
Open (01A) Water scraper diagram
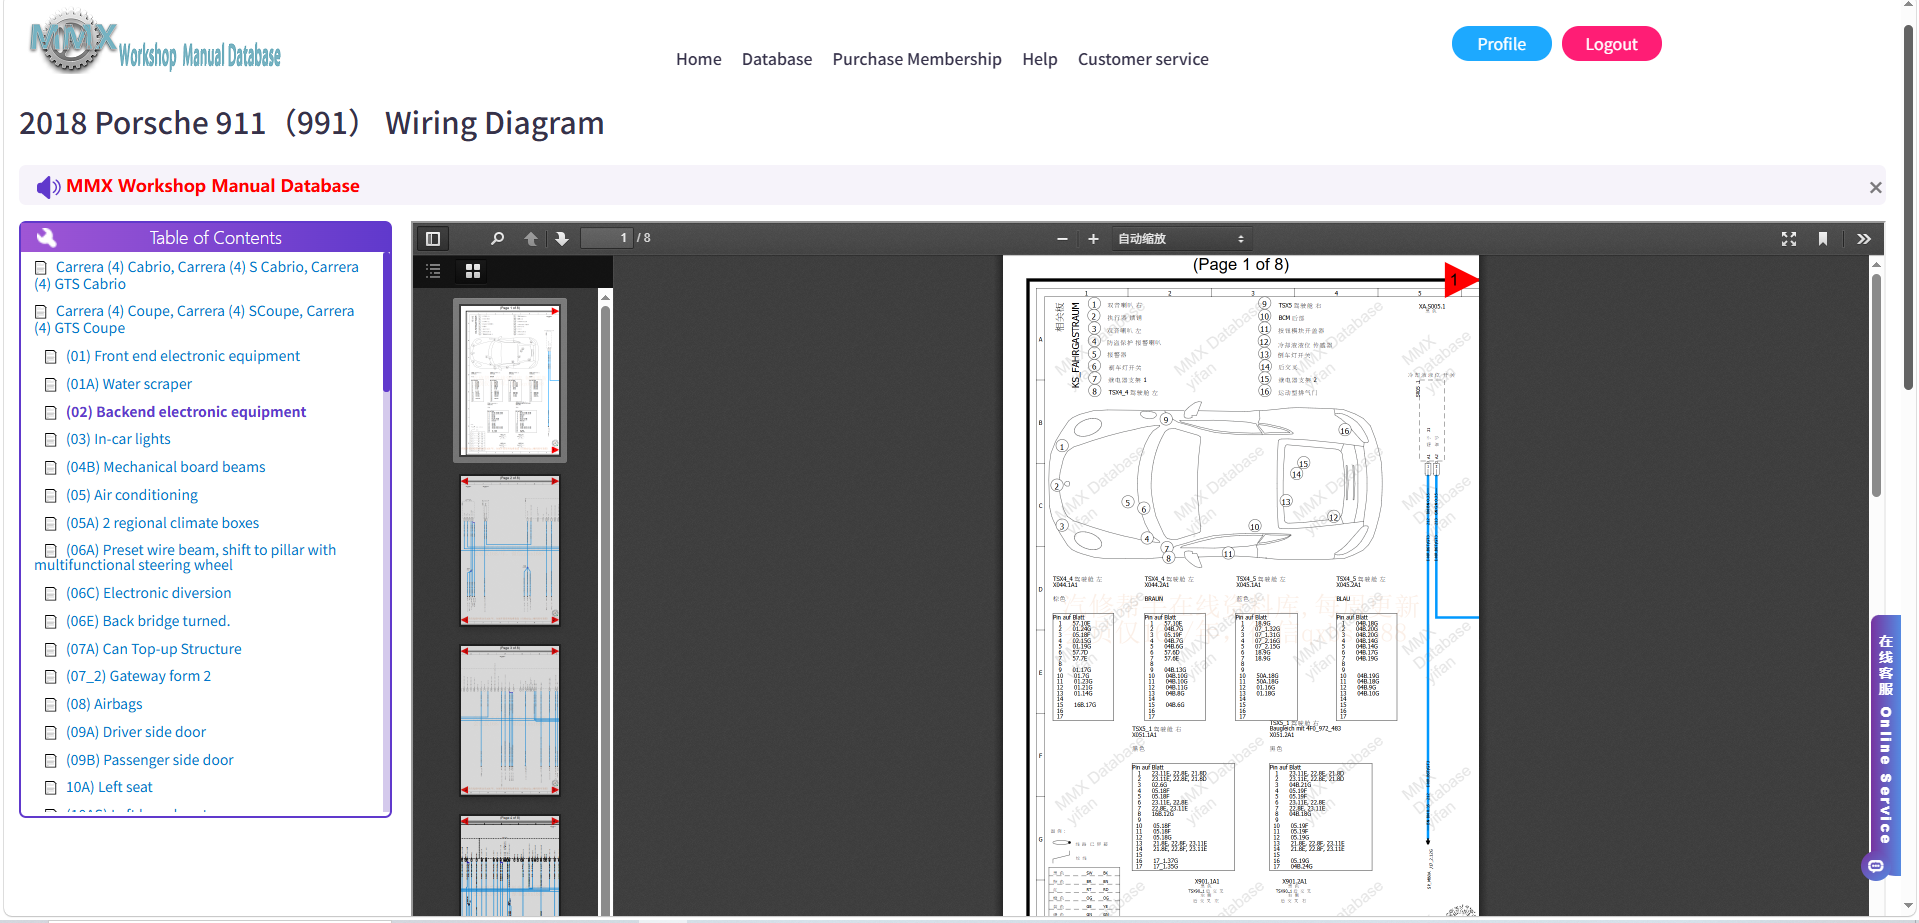coord(129,384)
